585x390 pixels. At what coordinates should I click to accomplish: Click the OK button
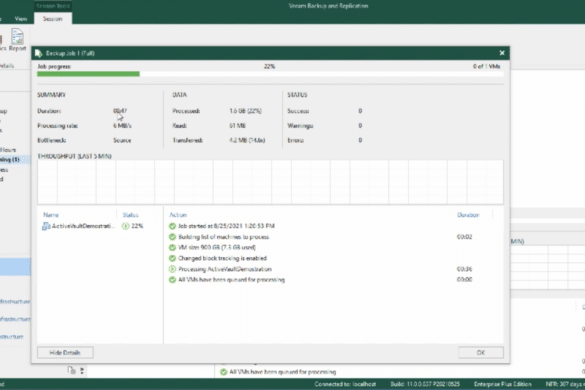(x=481, y=353)
